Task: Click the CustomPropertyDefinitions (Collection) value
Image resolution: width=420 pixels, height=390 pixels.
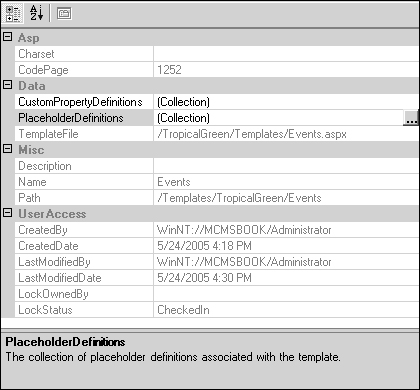Action: click(x=183, y=102)
